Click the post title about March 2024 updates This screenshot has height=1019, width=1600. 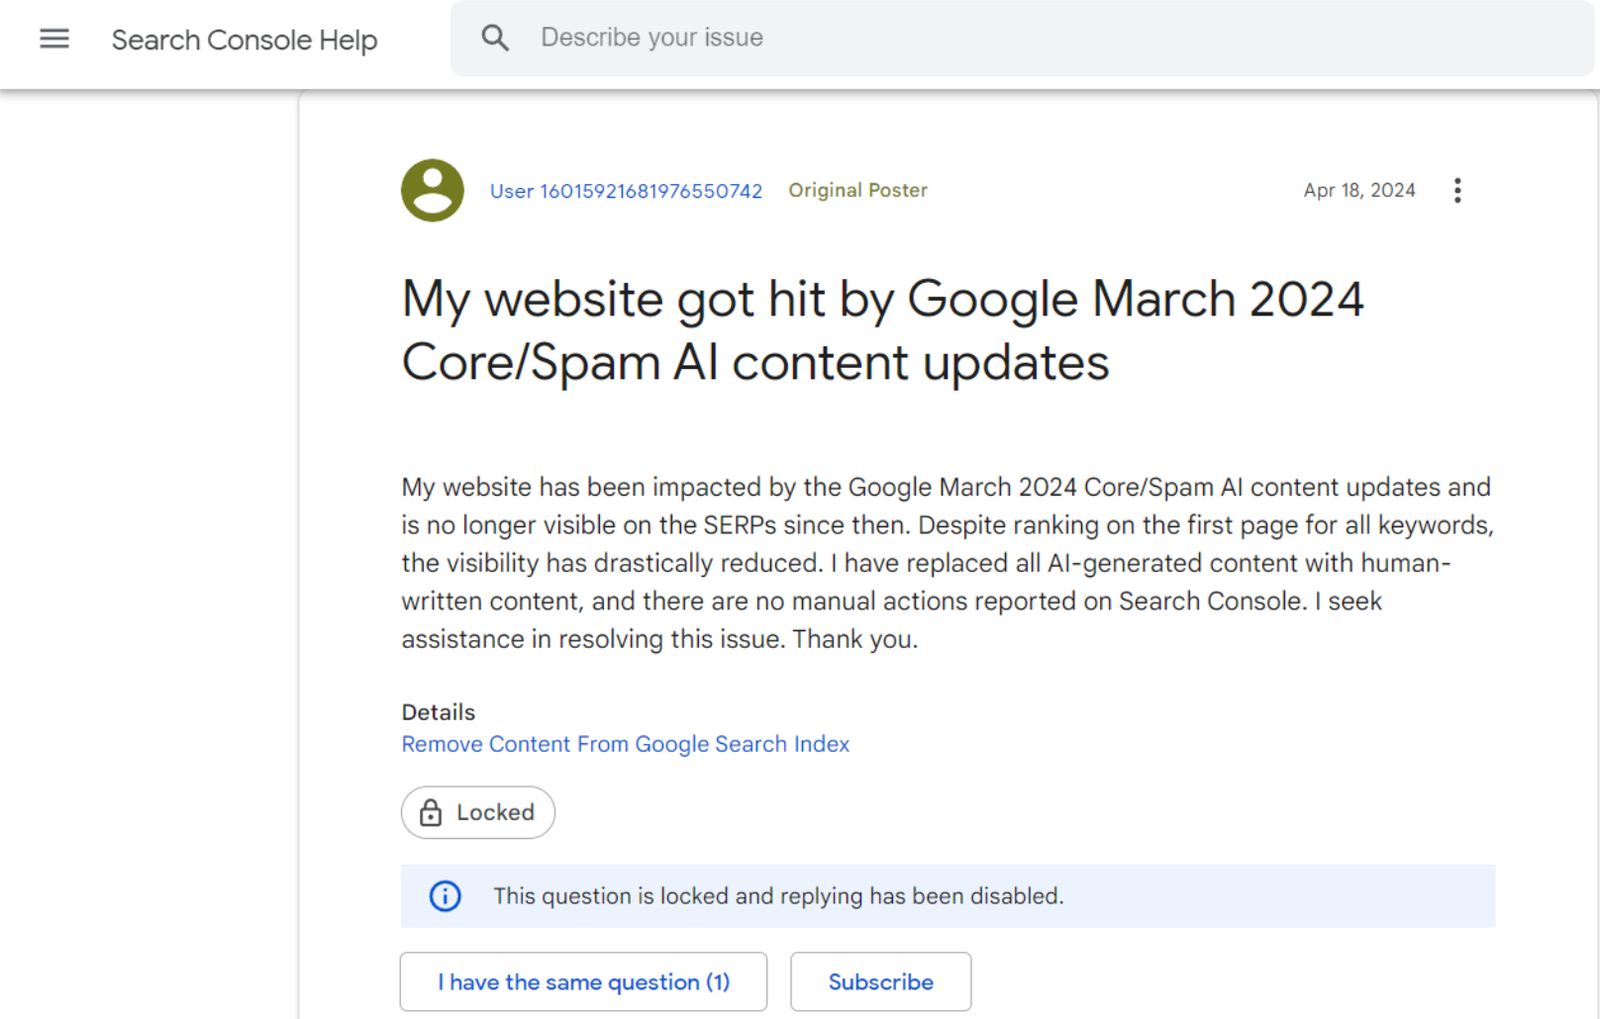883,331
